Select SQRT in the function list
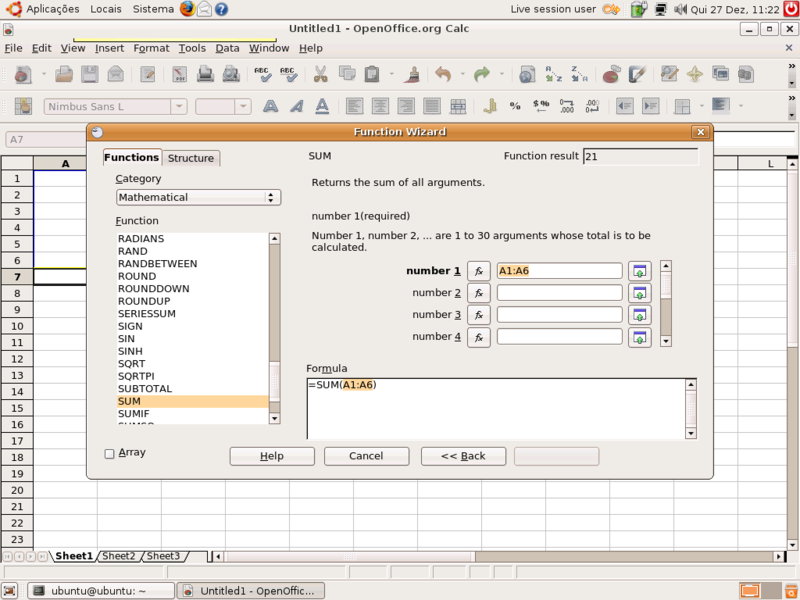This screenshot has height=600, width=800. [193, 364]
